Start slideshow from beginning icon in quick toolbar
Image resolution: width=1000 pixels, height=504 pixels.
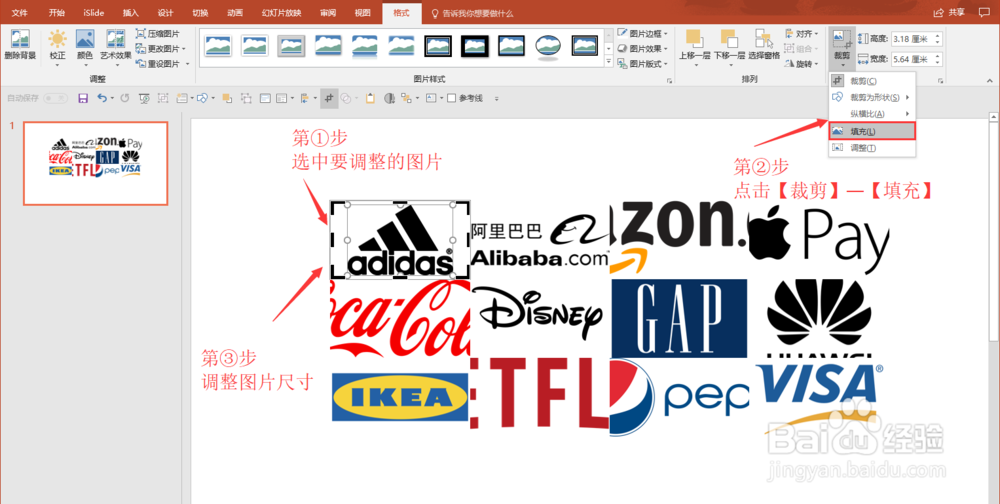(x=144, y=98)
